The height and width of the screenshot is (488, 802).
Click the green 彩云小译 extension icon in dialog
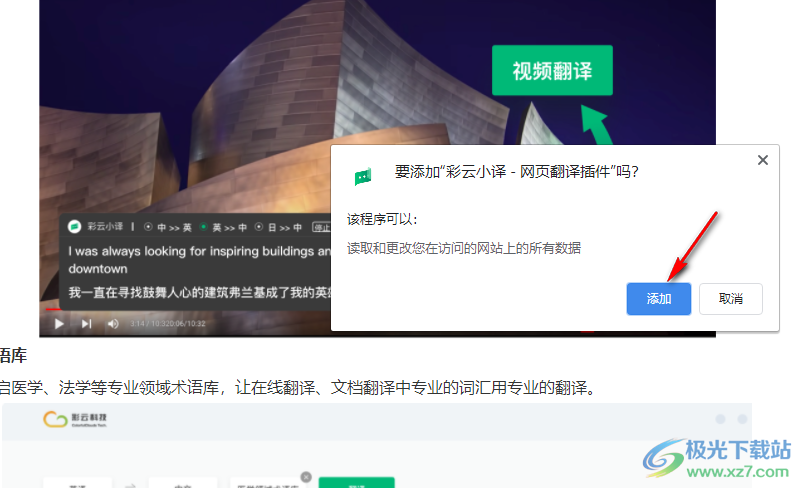[x=363, y=176]
